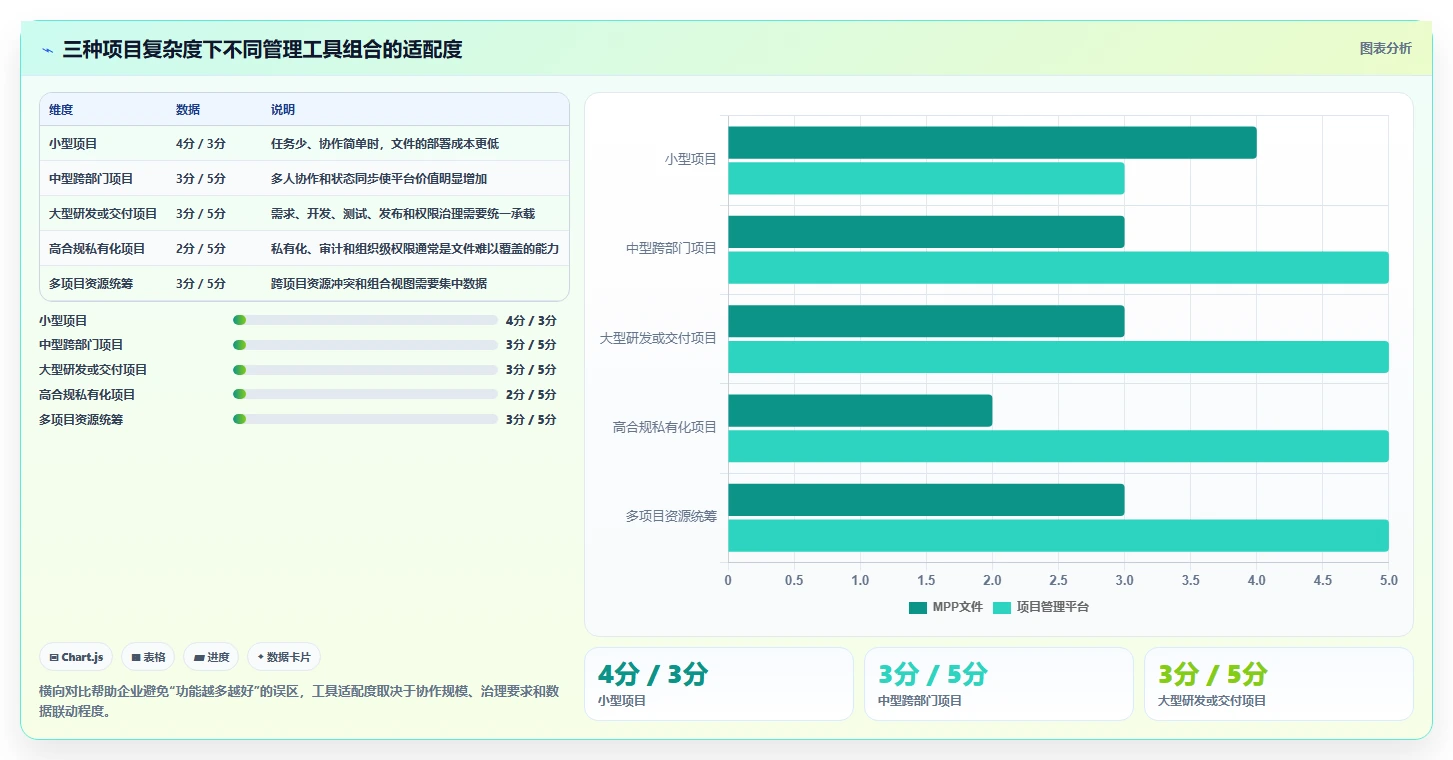Click description 跨项目资源冲突和组合视图需要集中数据
Viewport: 1453px width, 760px height.
pos(379,284)
